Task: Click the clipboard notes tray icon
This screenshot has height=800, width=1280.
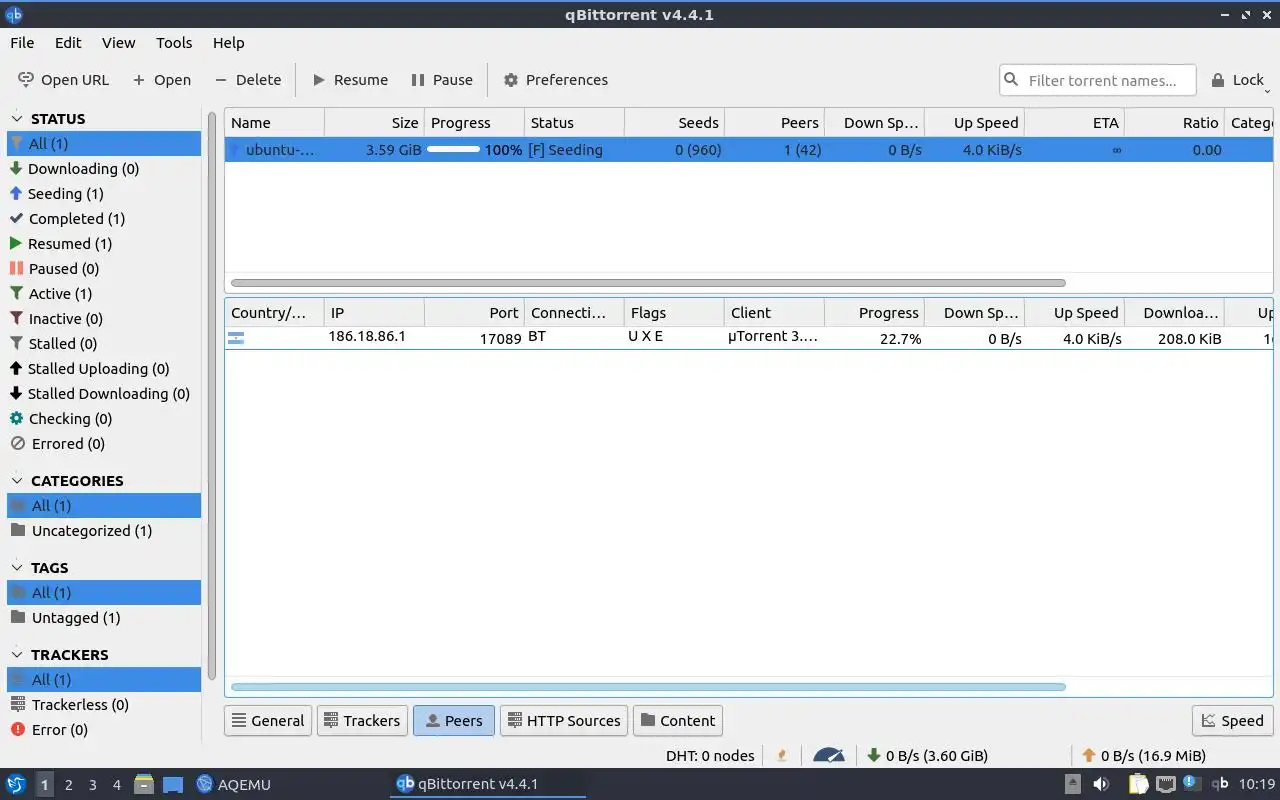Action: click(x=1139, y=784)
